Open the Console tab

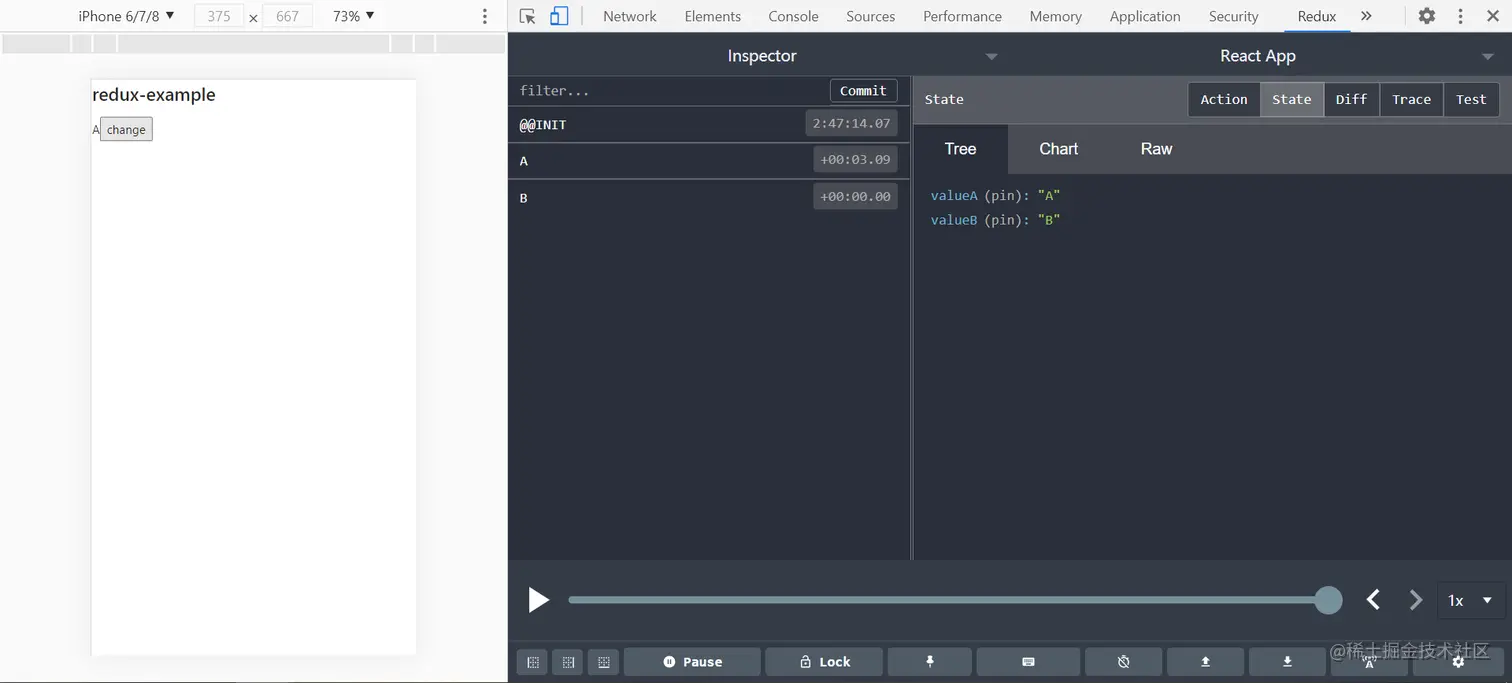pos(793,16)
